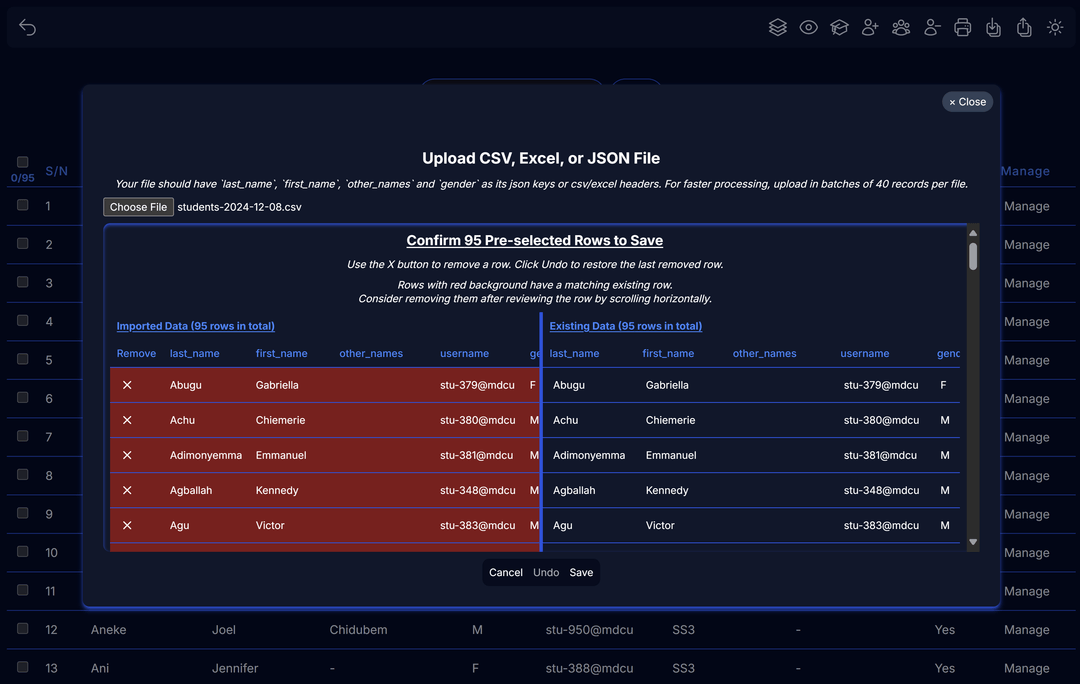Image resolution: width=1080 pixels, height=684 pixels.
Task: Tick the checkbox for row 13
Action: [23, 667]
